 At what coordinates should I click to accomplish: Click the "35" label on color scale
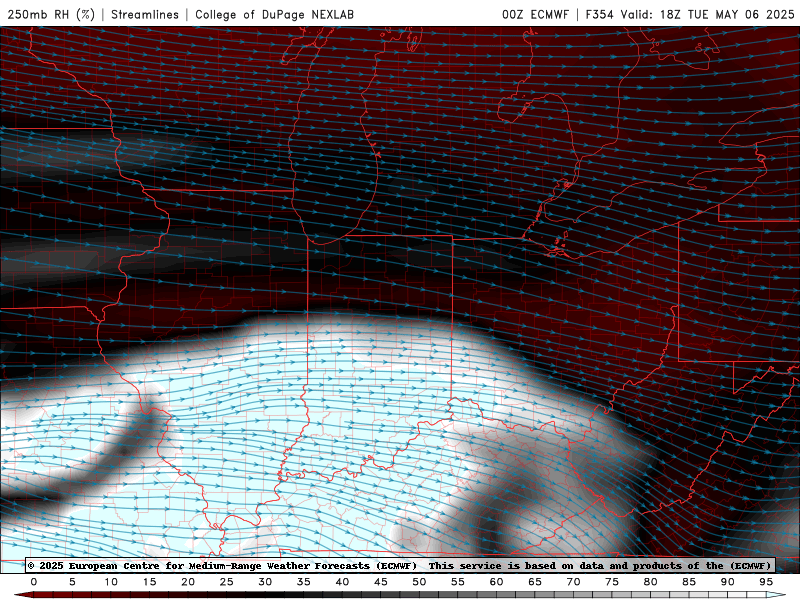click(x=304, y=582)
